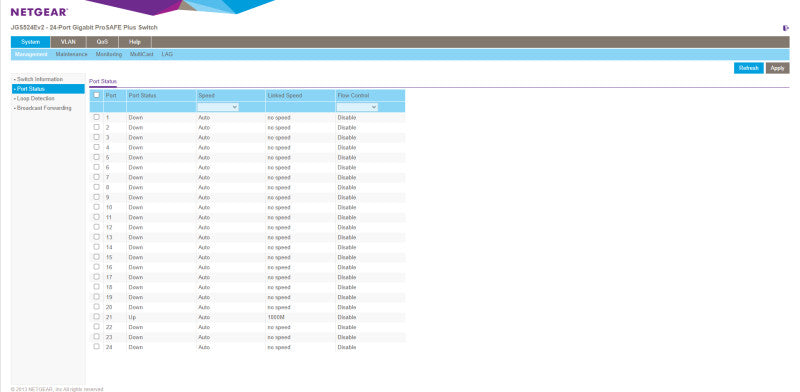Open the QoS tab
The height and width of the screenshot is (392, 800).
(102, 42)
